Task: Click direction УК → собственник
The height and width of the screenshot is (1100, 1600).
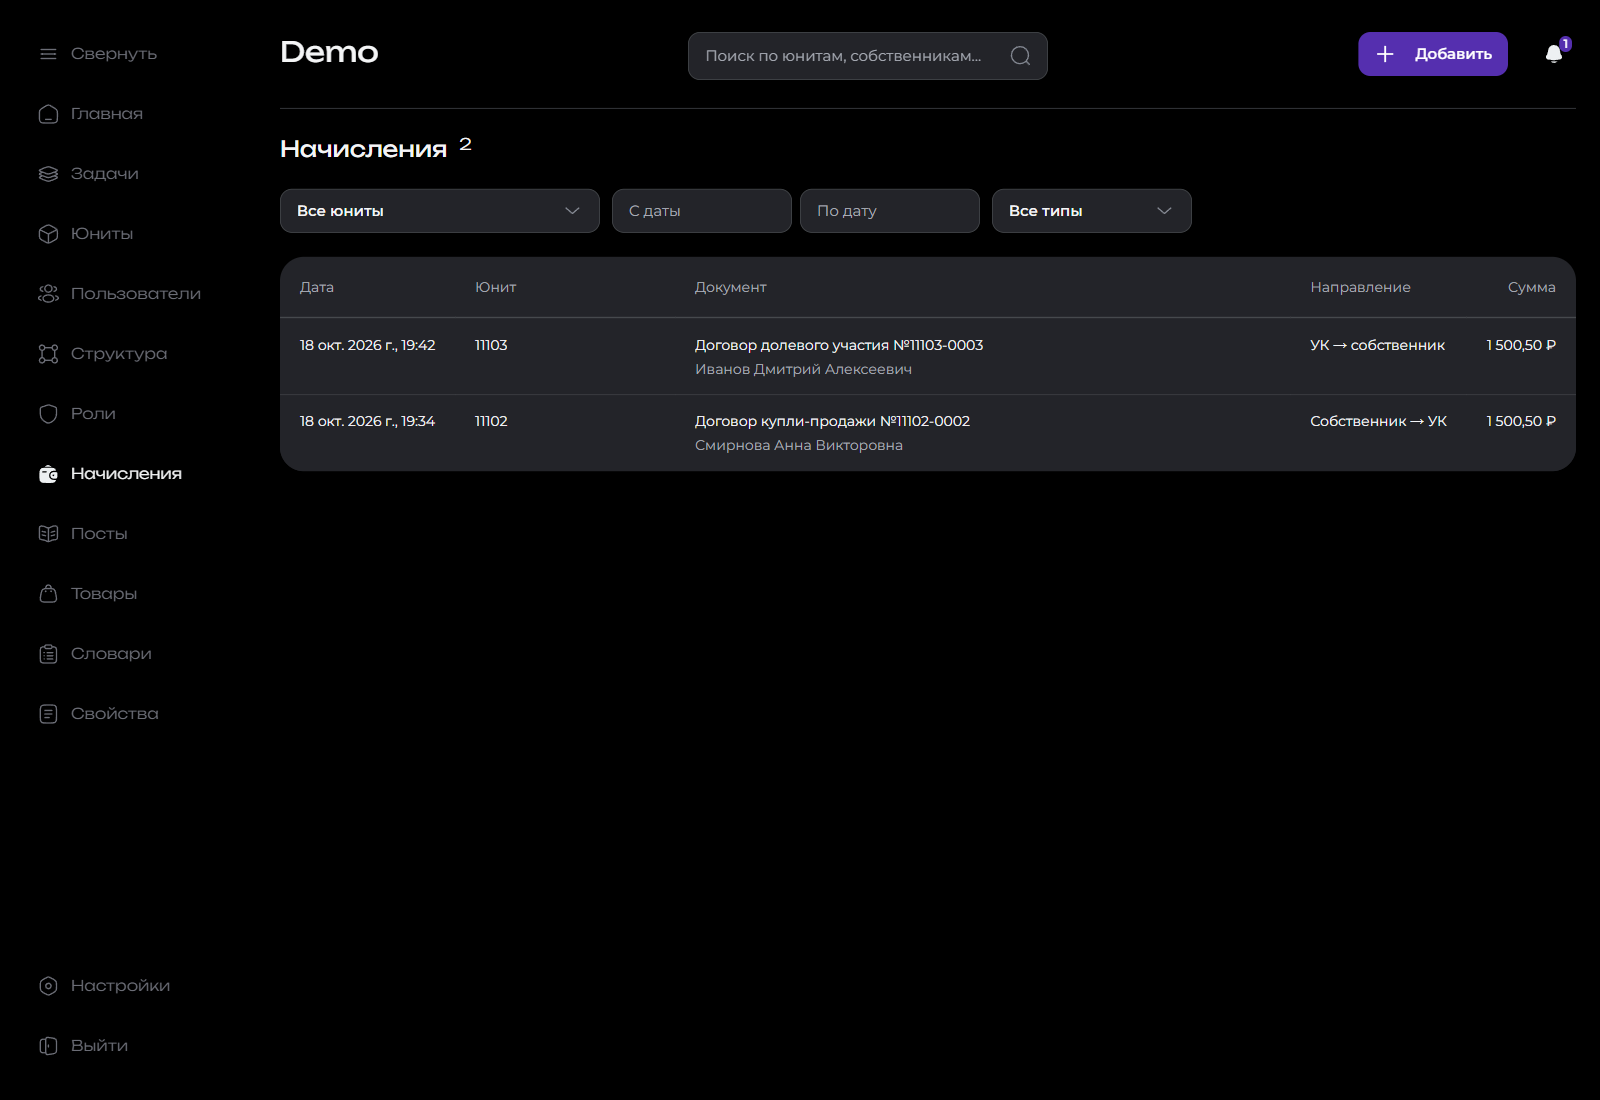Action: click(x=1377, y=345)
